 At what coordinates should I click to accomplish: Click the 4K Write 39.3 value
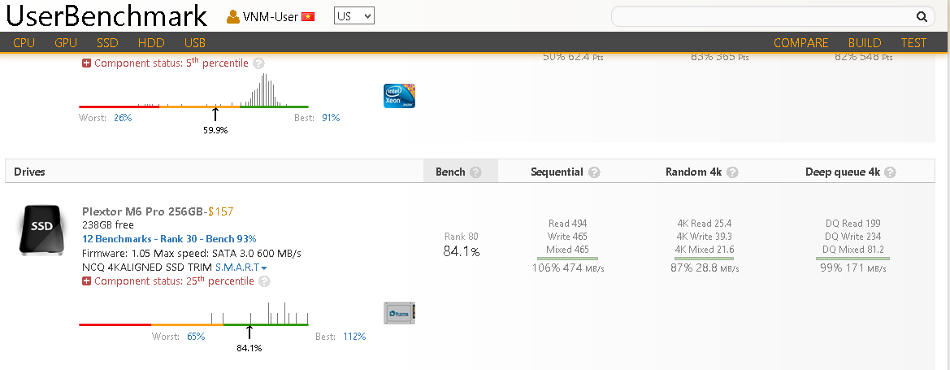pyautogui.click(x=705, y=237)
